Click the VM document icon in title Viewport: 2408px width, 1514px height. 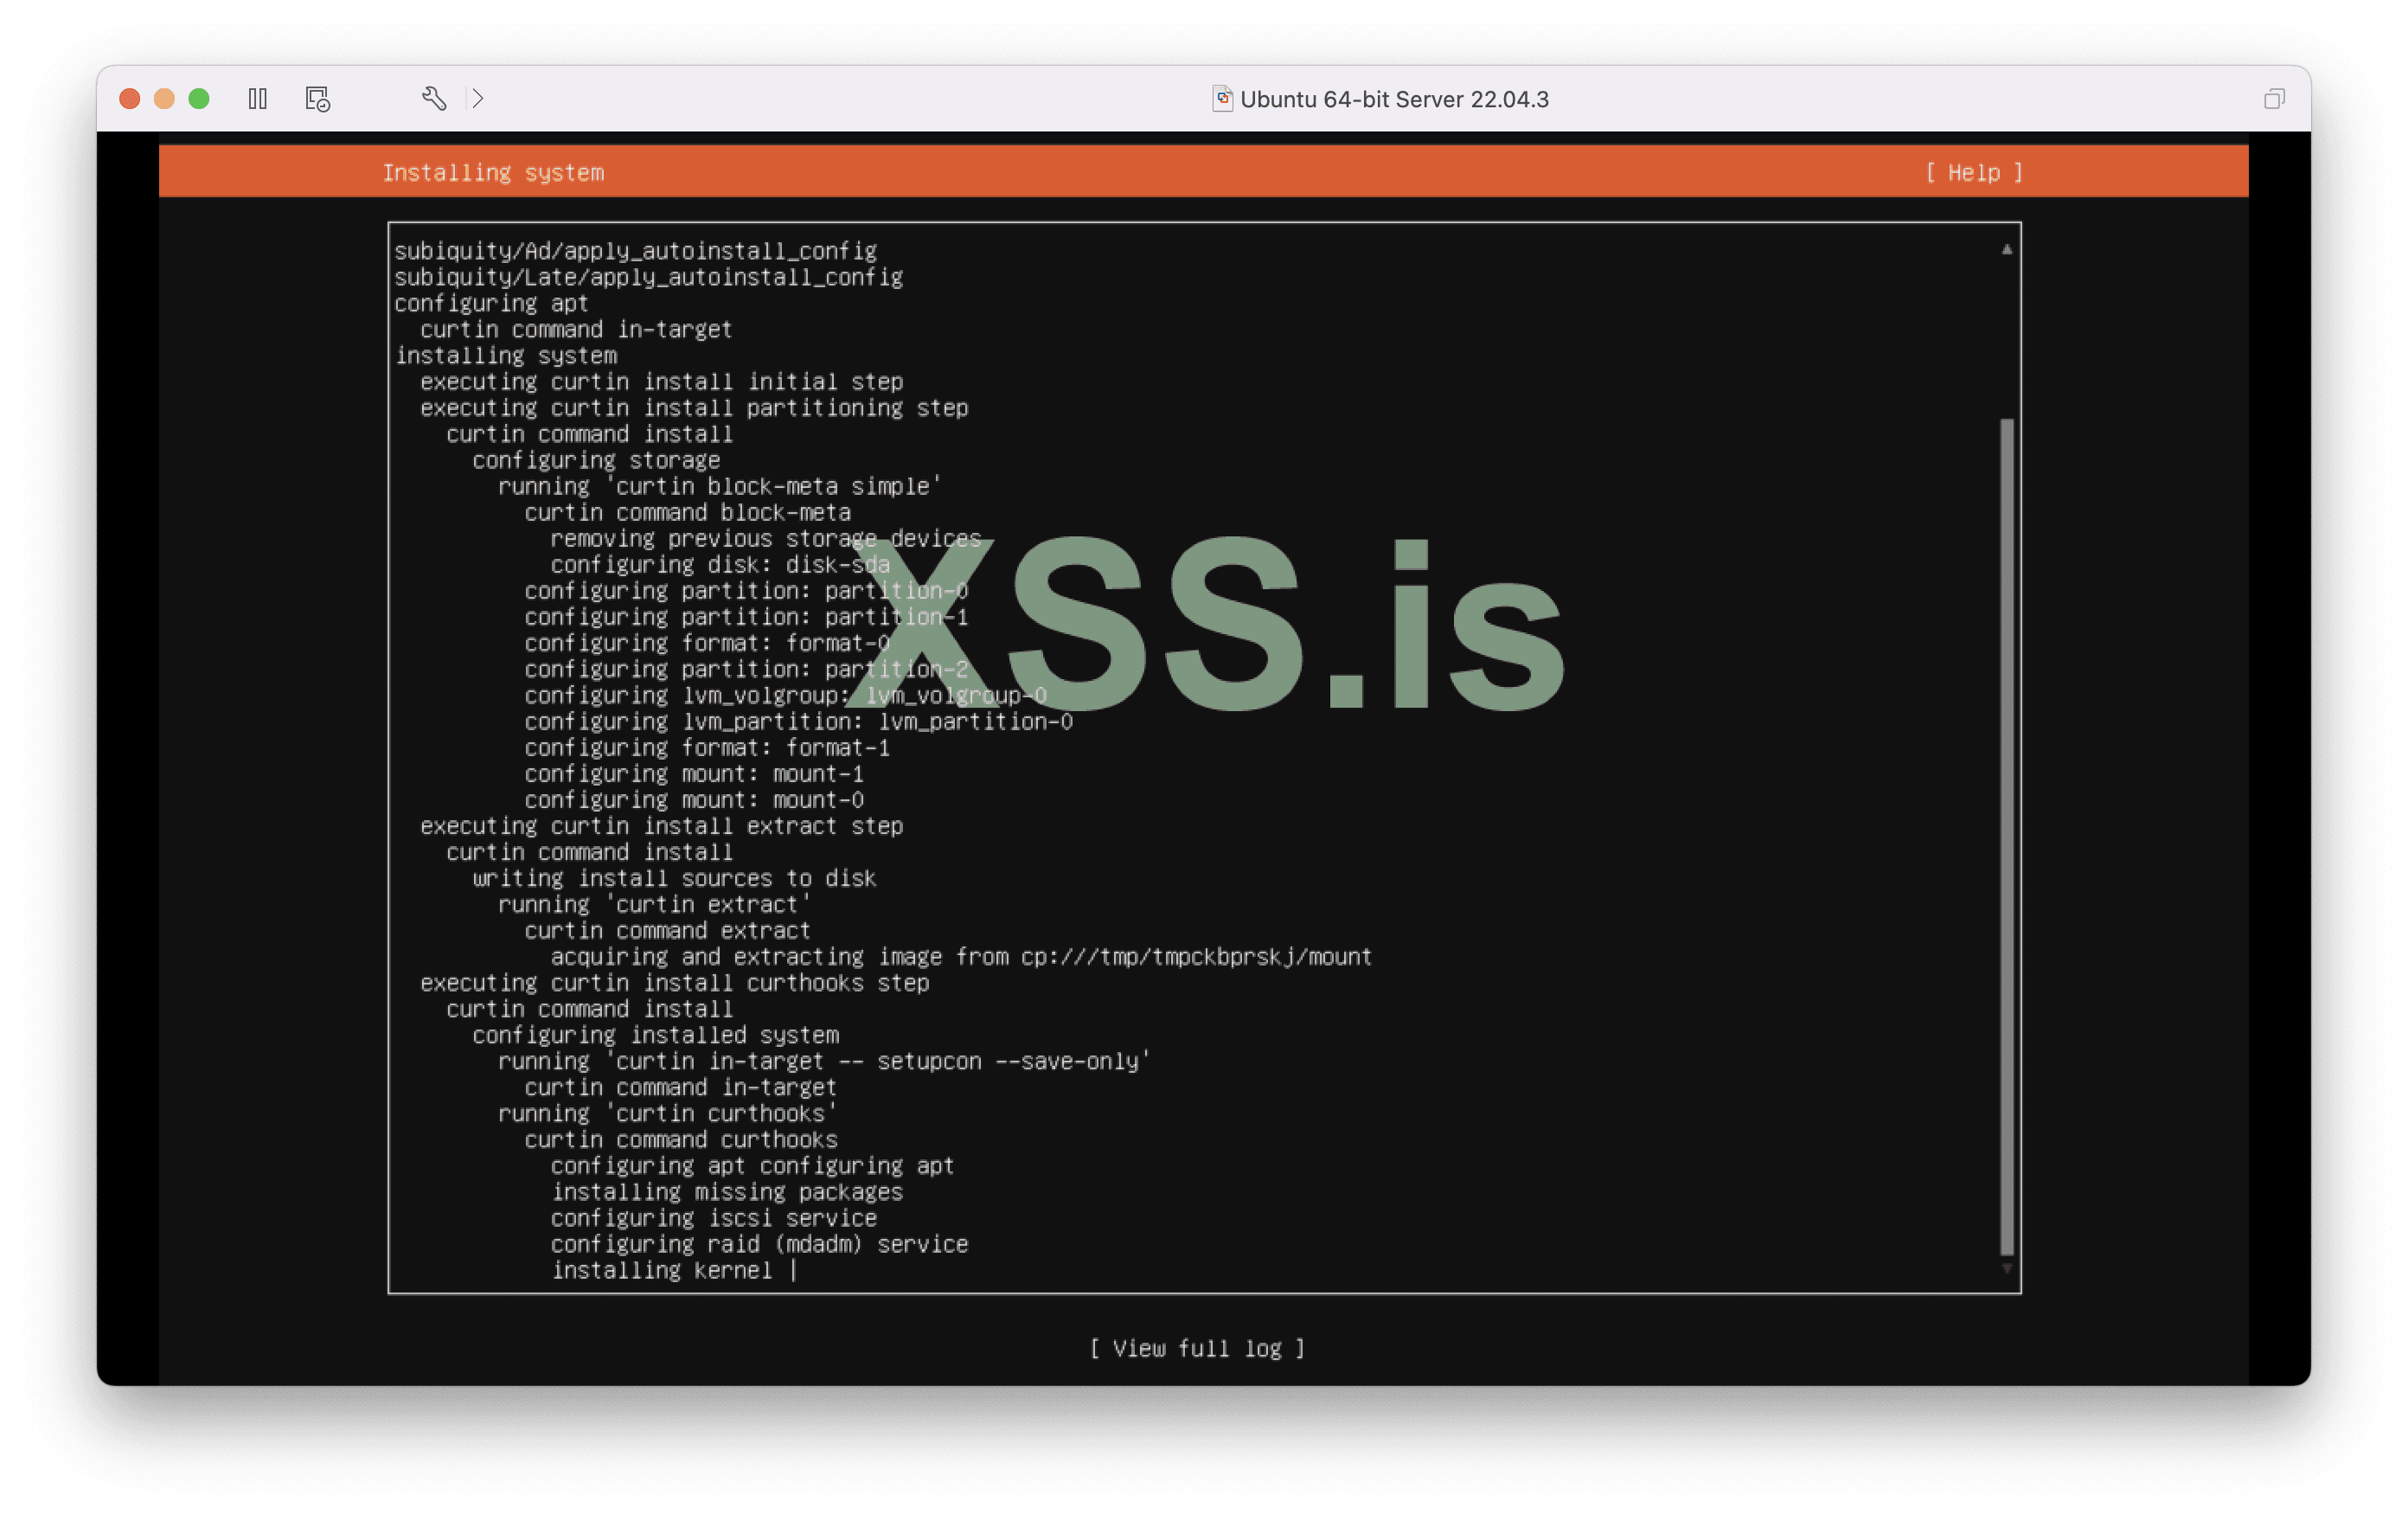click(x=1221, y=99)
